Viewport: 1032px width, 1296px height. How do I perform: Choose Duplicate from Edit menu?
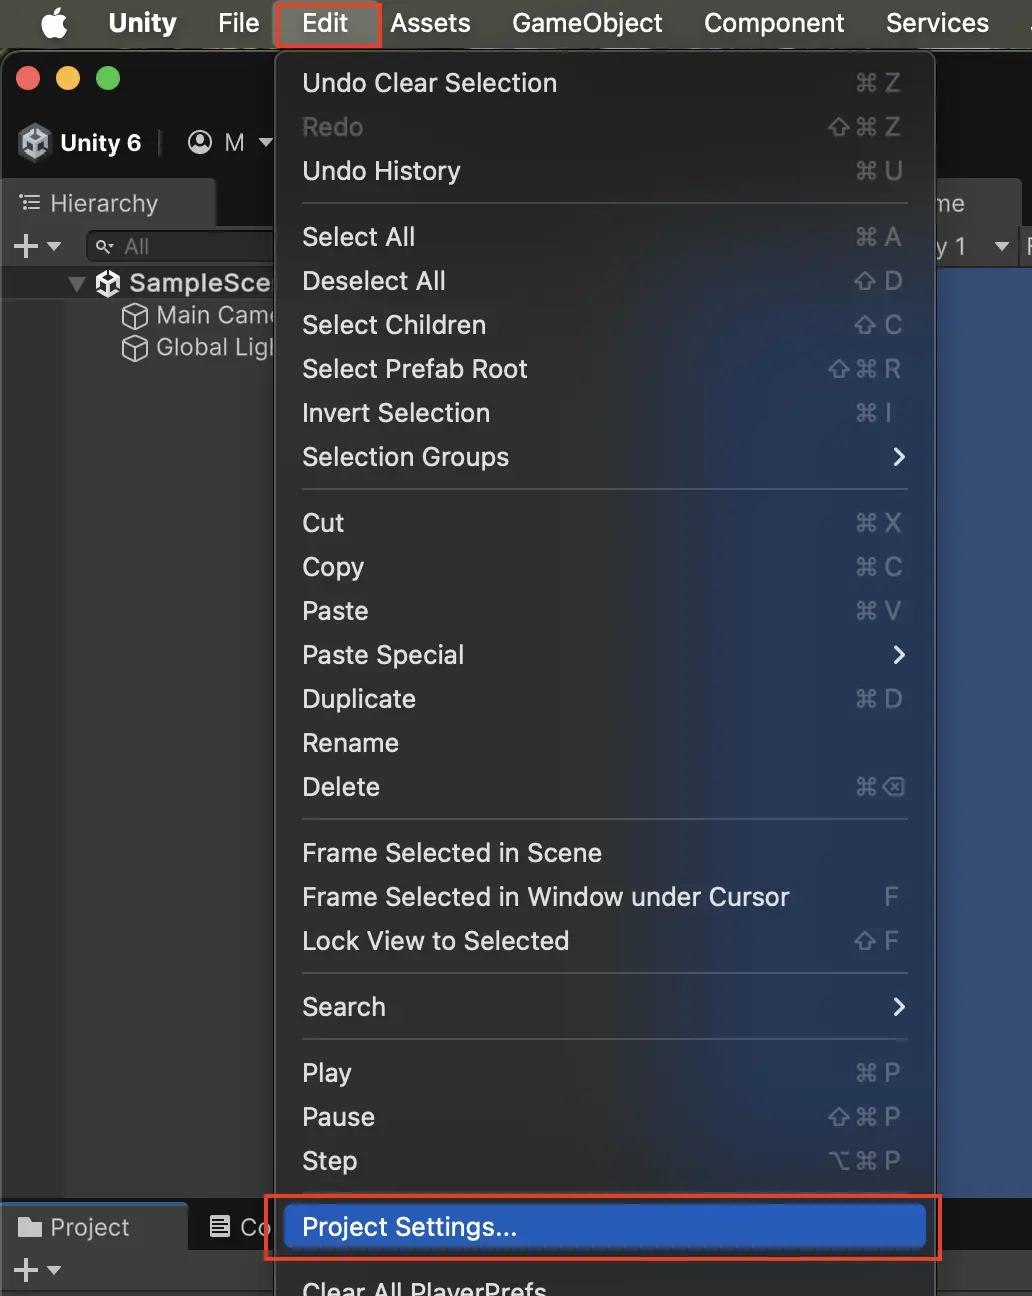pyautogui.click(x=604, y=699)
